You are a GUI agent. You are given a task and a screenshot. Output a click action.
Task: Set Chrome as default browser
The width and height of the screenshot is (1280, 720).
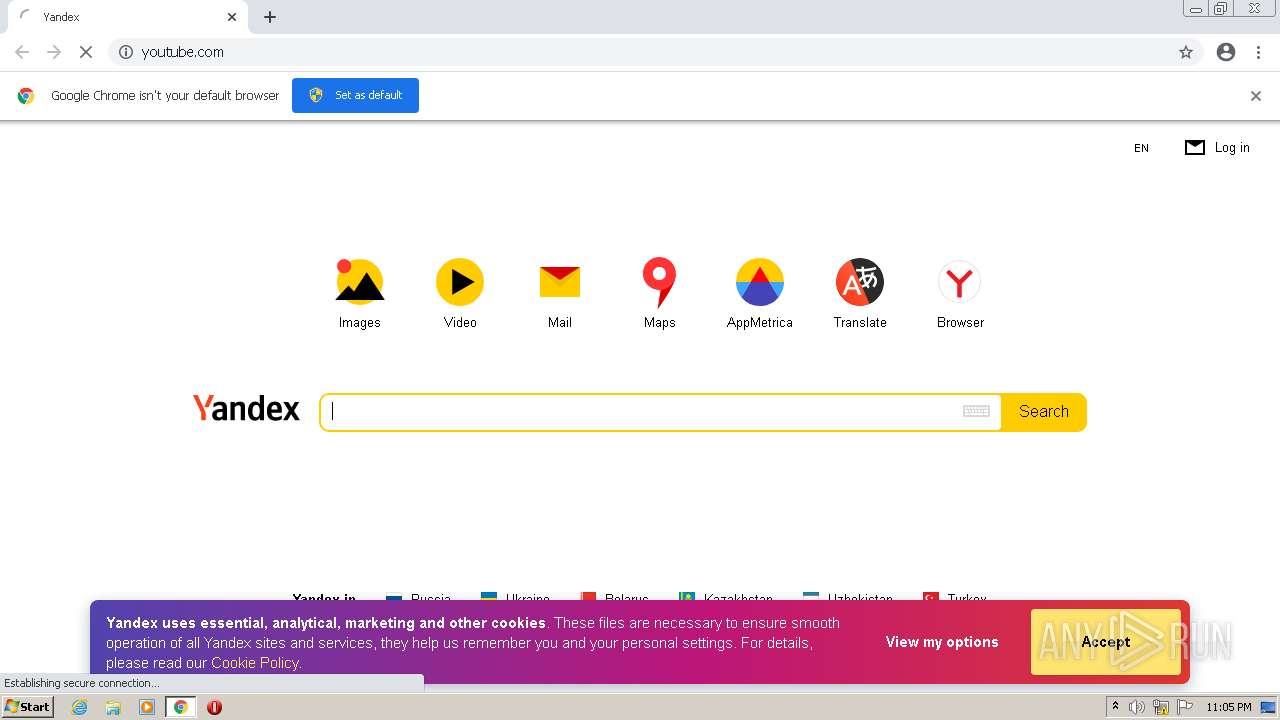coord(355,95)
